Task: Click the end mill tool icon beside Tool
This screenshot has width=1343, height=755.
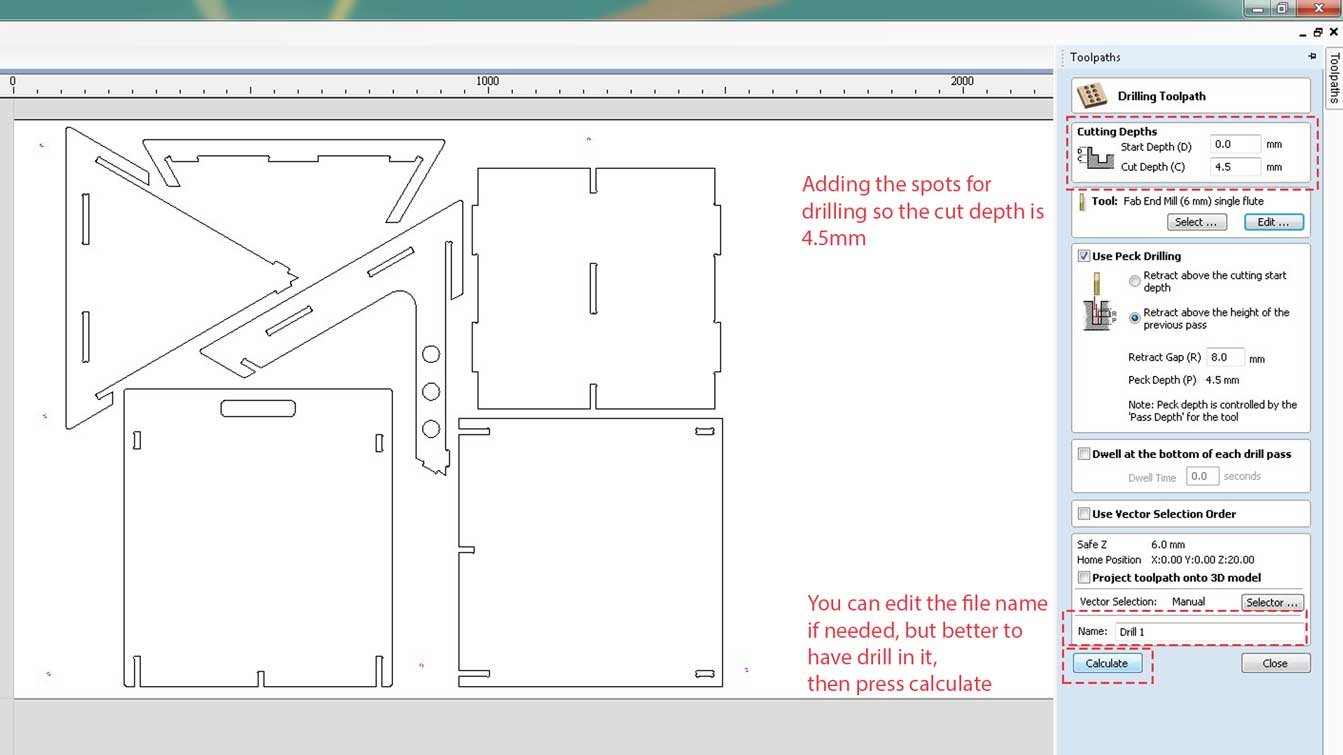Action: [x=1082, y=202]
